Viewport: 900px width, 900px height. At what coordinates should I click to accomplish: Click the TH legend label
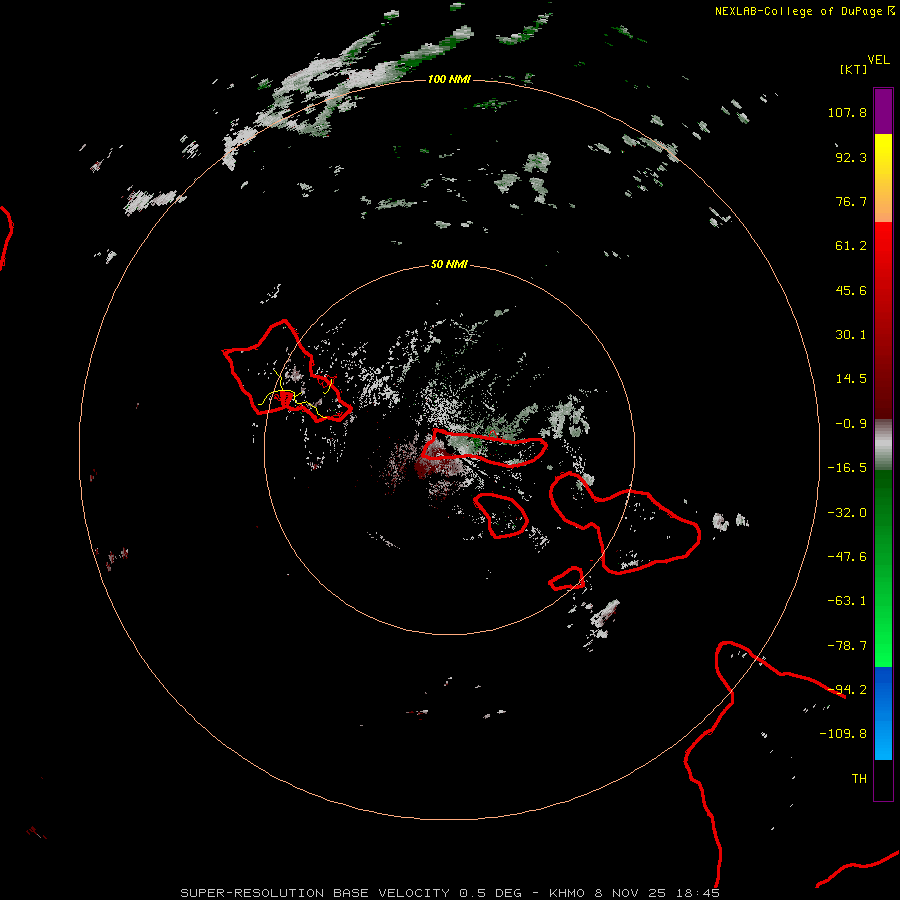click(859, 779)
